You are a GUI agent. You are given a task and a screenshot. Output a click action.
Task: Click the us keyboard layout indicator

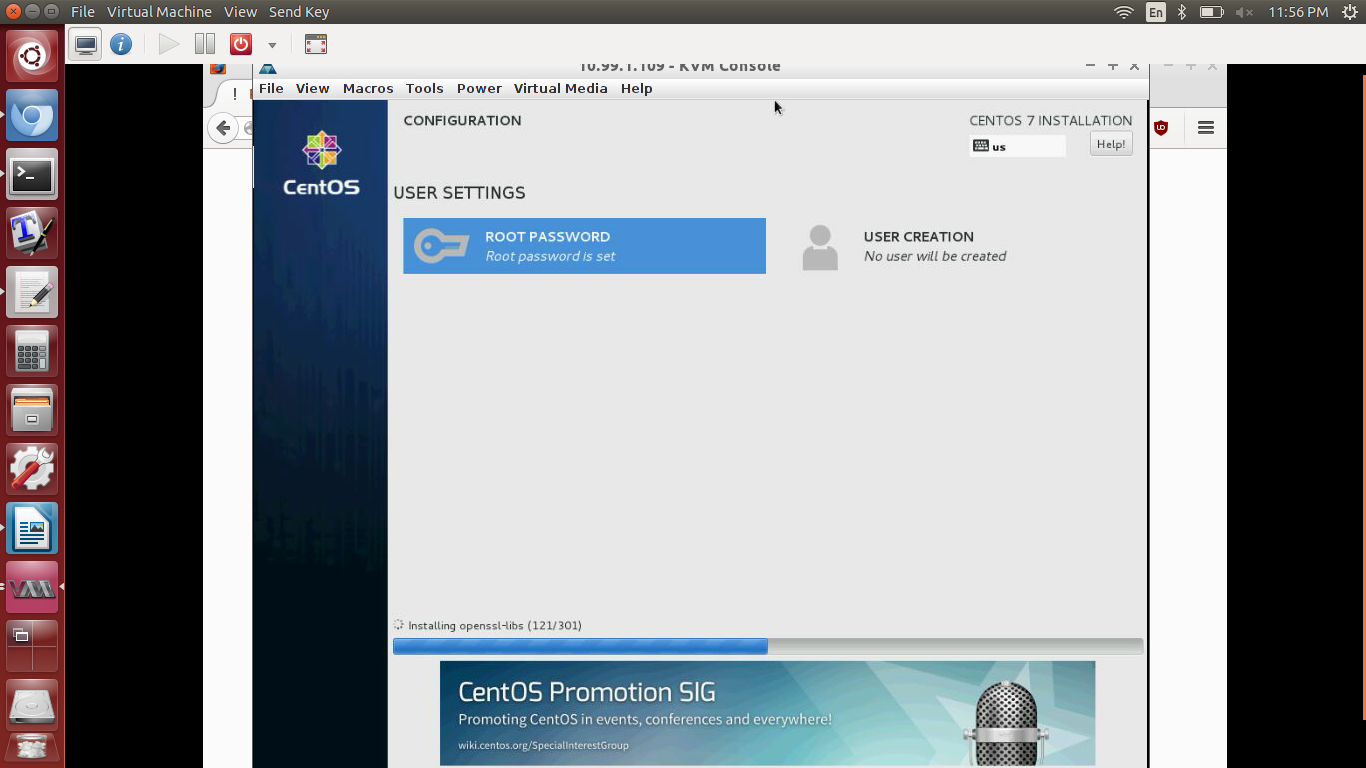click(x=1017, y=146)
